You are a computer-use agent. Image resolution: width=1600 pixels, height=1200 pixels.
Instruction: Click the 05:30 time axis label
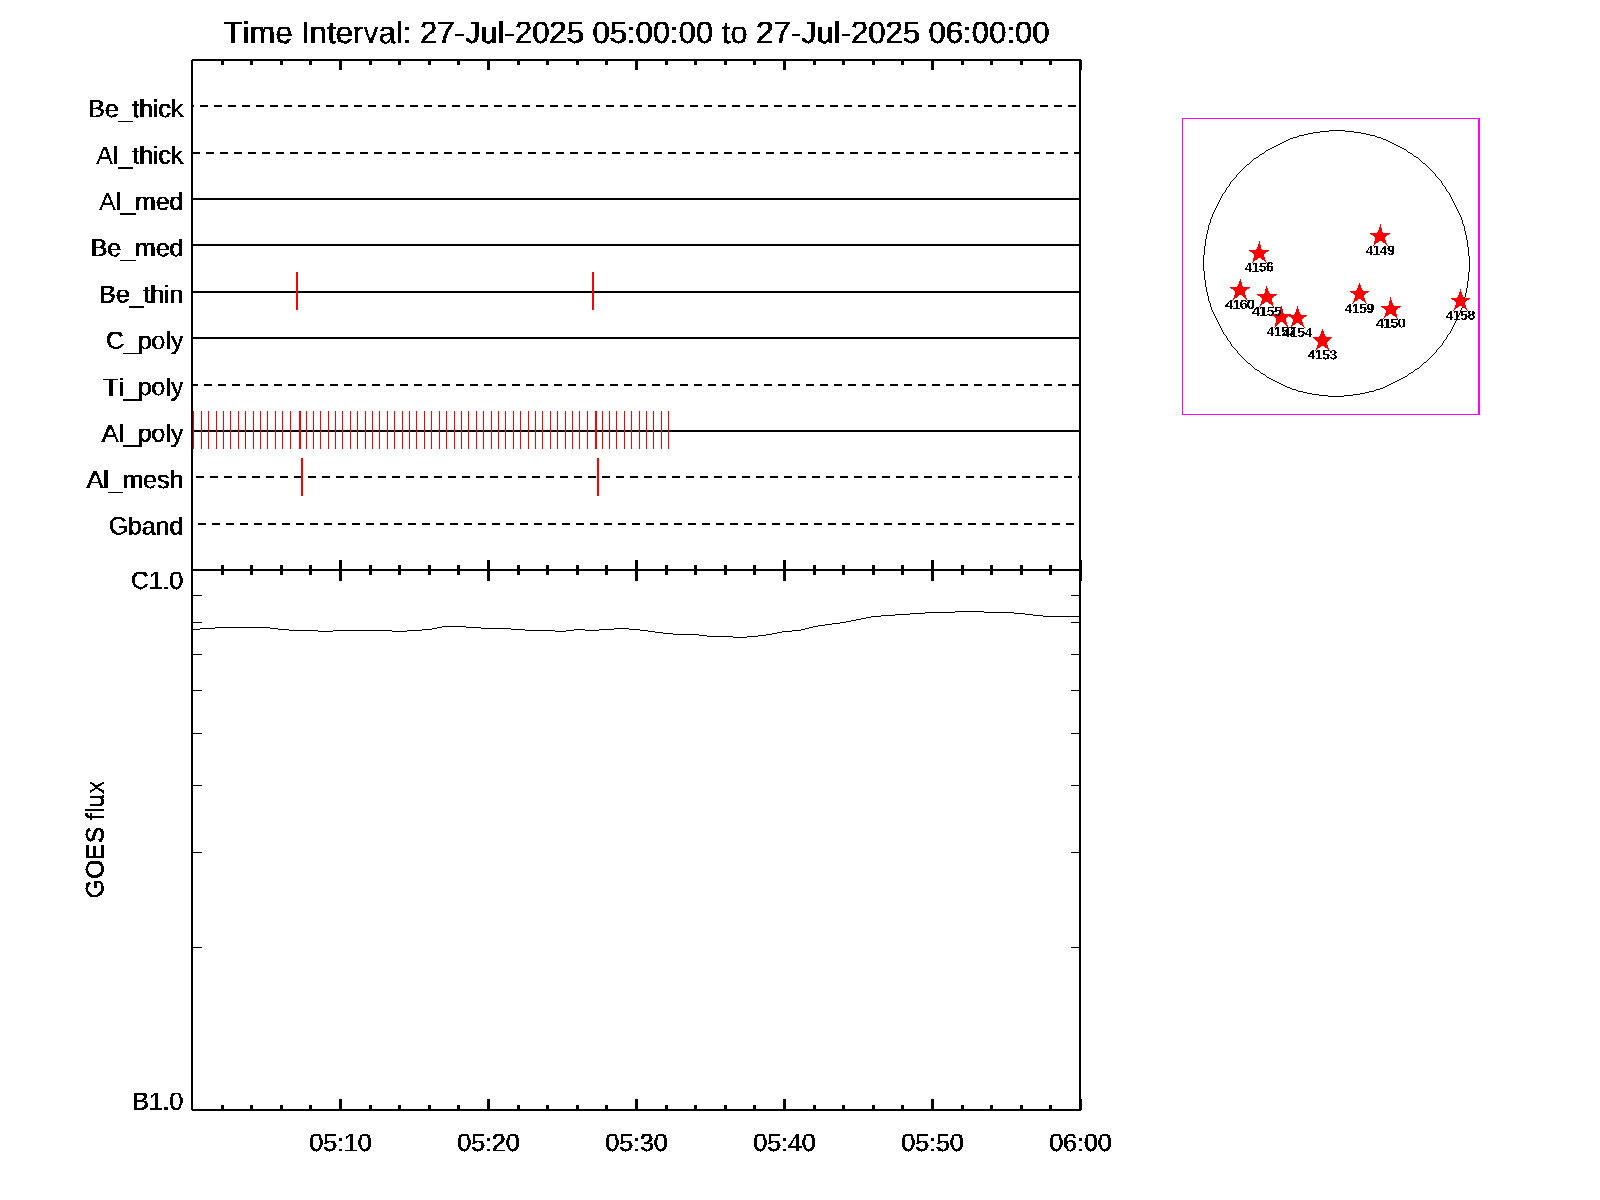636,1143
